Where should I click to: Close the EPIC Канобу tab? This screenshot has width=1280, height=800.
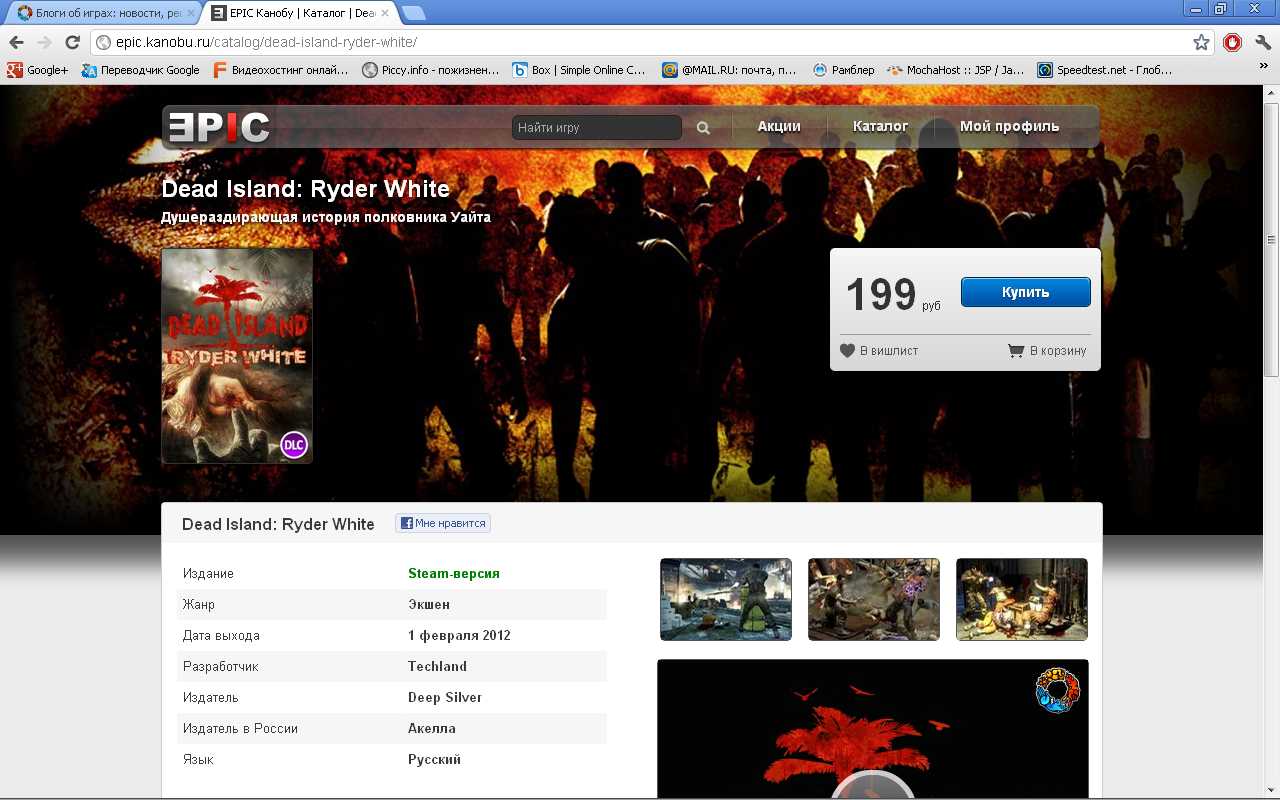tap(385, 13)
